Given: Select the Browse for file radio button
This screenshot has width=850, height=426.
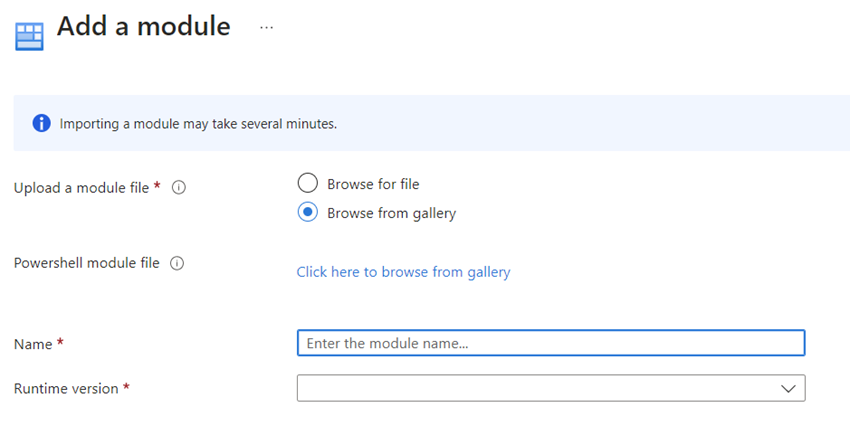Looking at the screenshot, I should [307, 183].
